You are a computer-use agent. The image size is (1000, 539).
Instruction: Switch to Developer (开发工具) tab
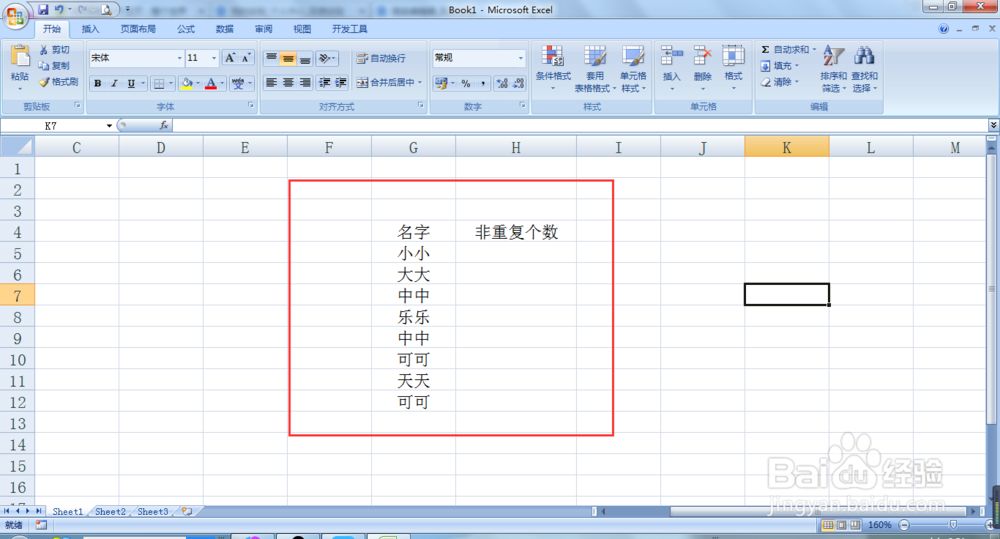click(x=349, y=29)
